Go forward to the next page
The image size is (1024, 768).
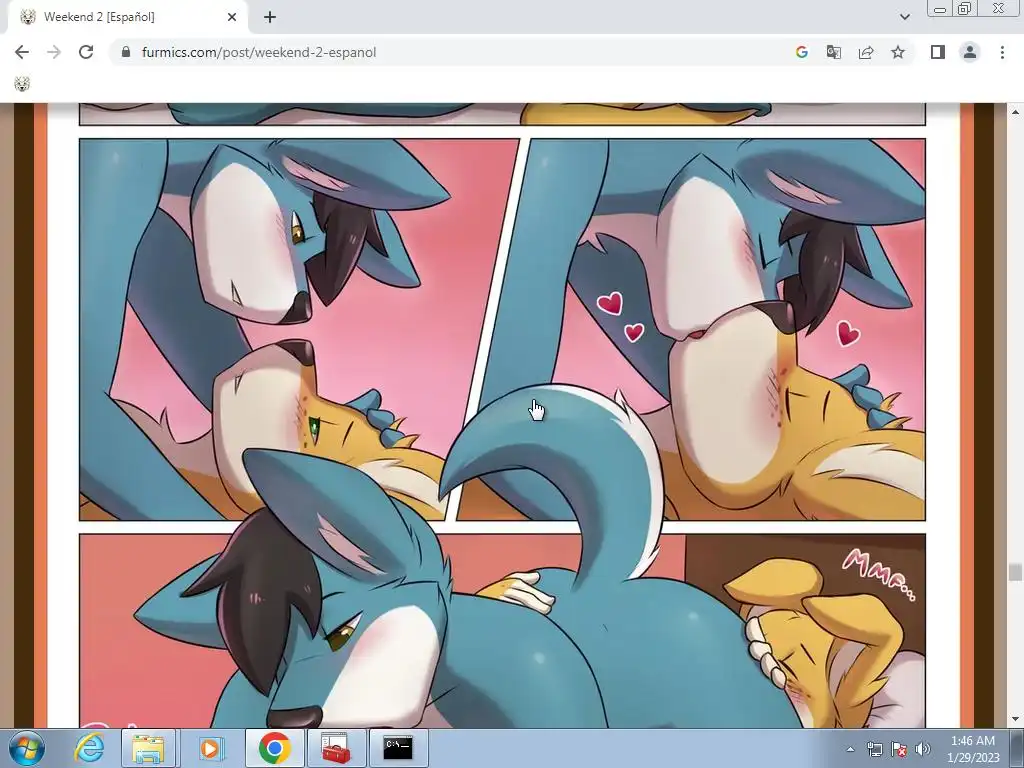point(54,52)
